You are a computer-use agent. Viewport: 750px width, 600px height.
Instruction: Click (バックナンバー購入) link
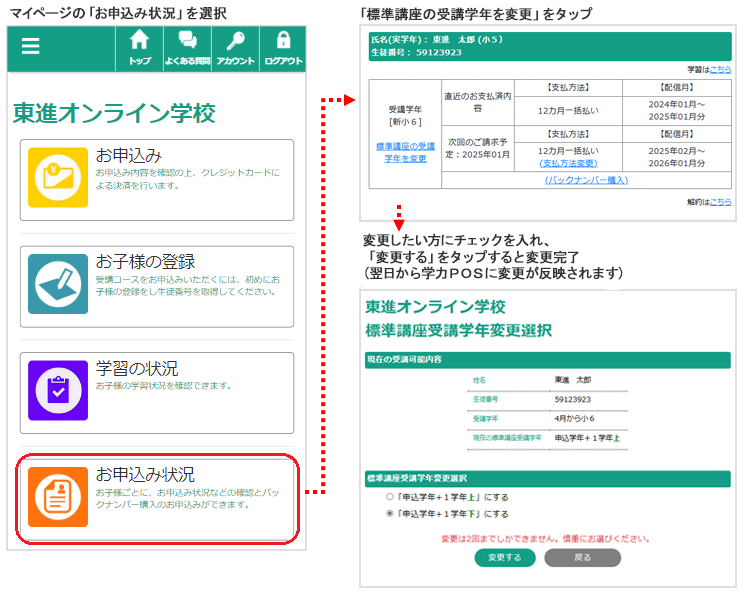click(586, 180)
